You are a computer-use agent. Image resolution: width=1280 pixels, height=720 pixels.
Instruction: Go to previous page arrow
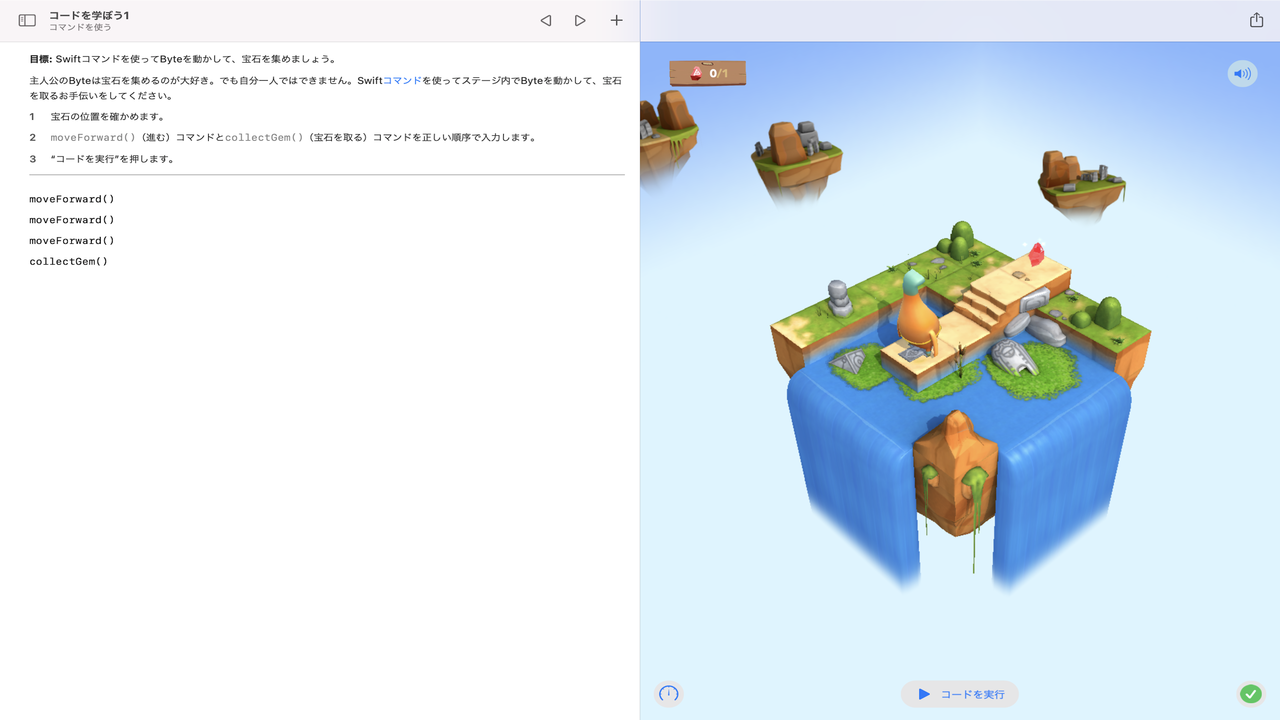(545, 20)
